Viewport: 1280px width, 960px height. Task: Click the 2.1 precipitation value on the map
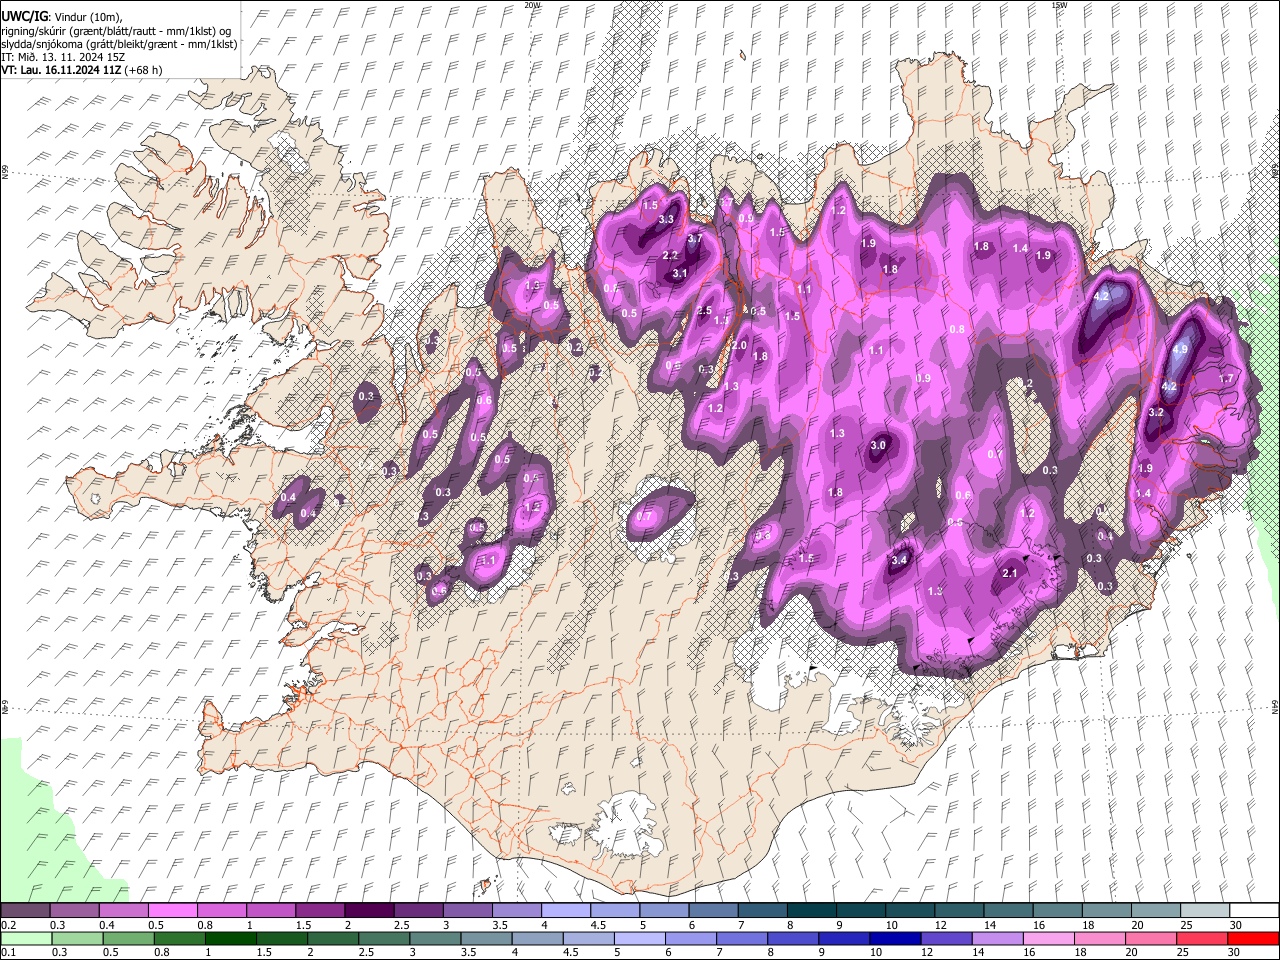click(x=1009, y=573)
